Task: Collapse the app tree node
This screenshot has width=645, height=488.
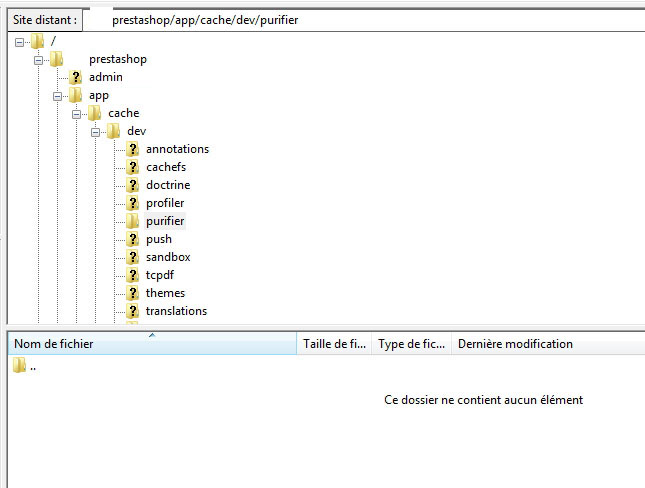Action: 57,96
